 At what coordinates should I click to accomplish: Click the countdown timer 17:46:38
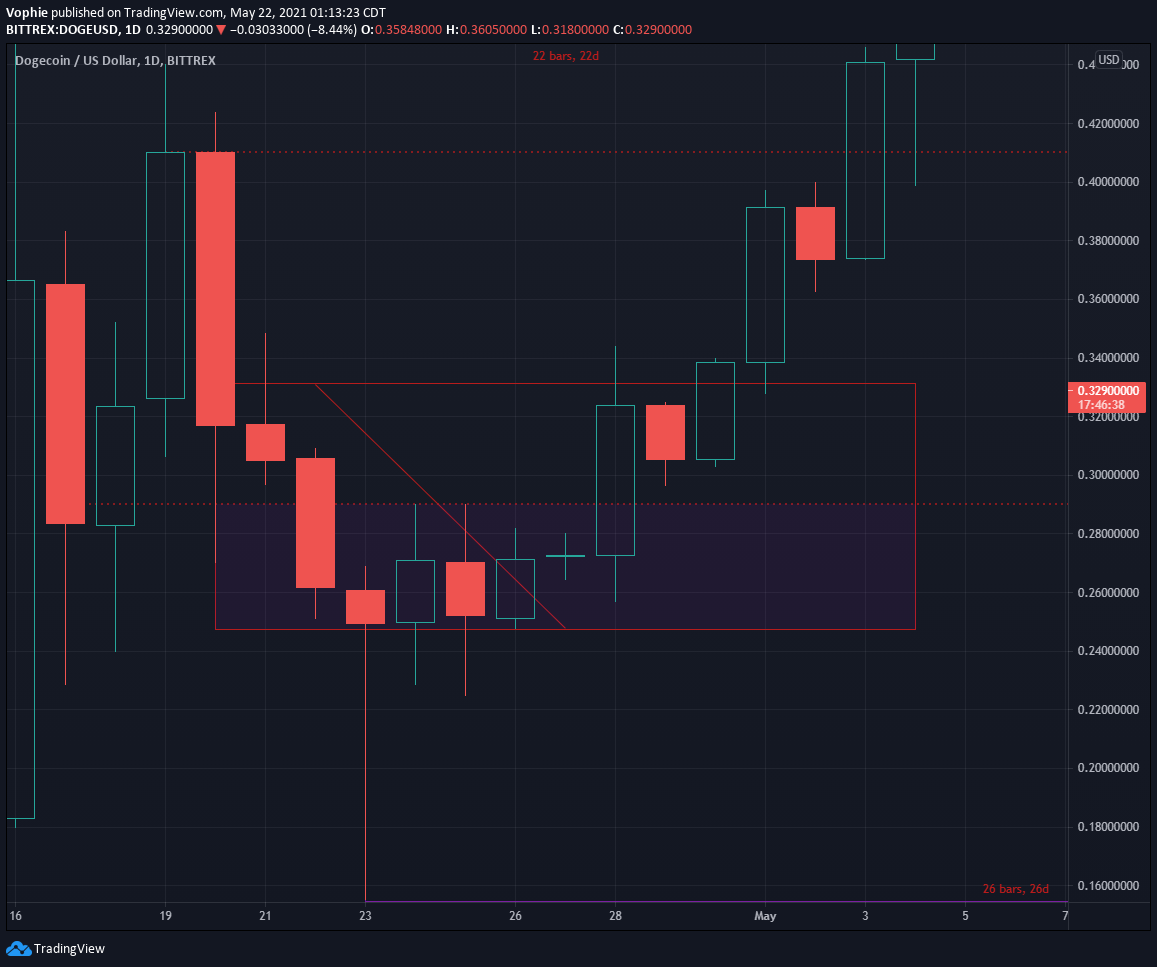1101,405
